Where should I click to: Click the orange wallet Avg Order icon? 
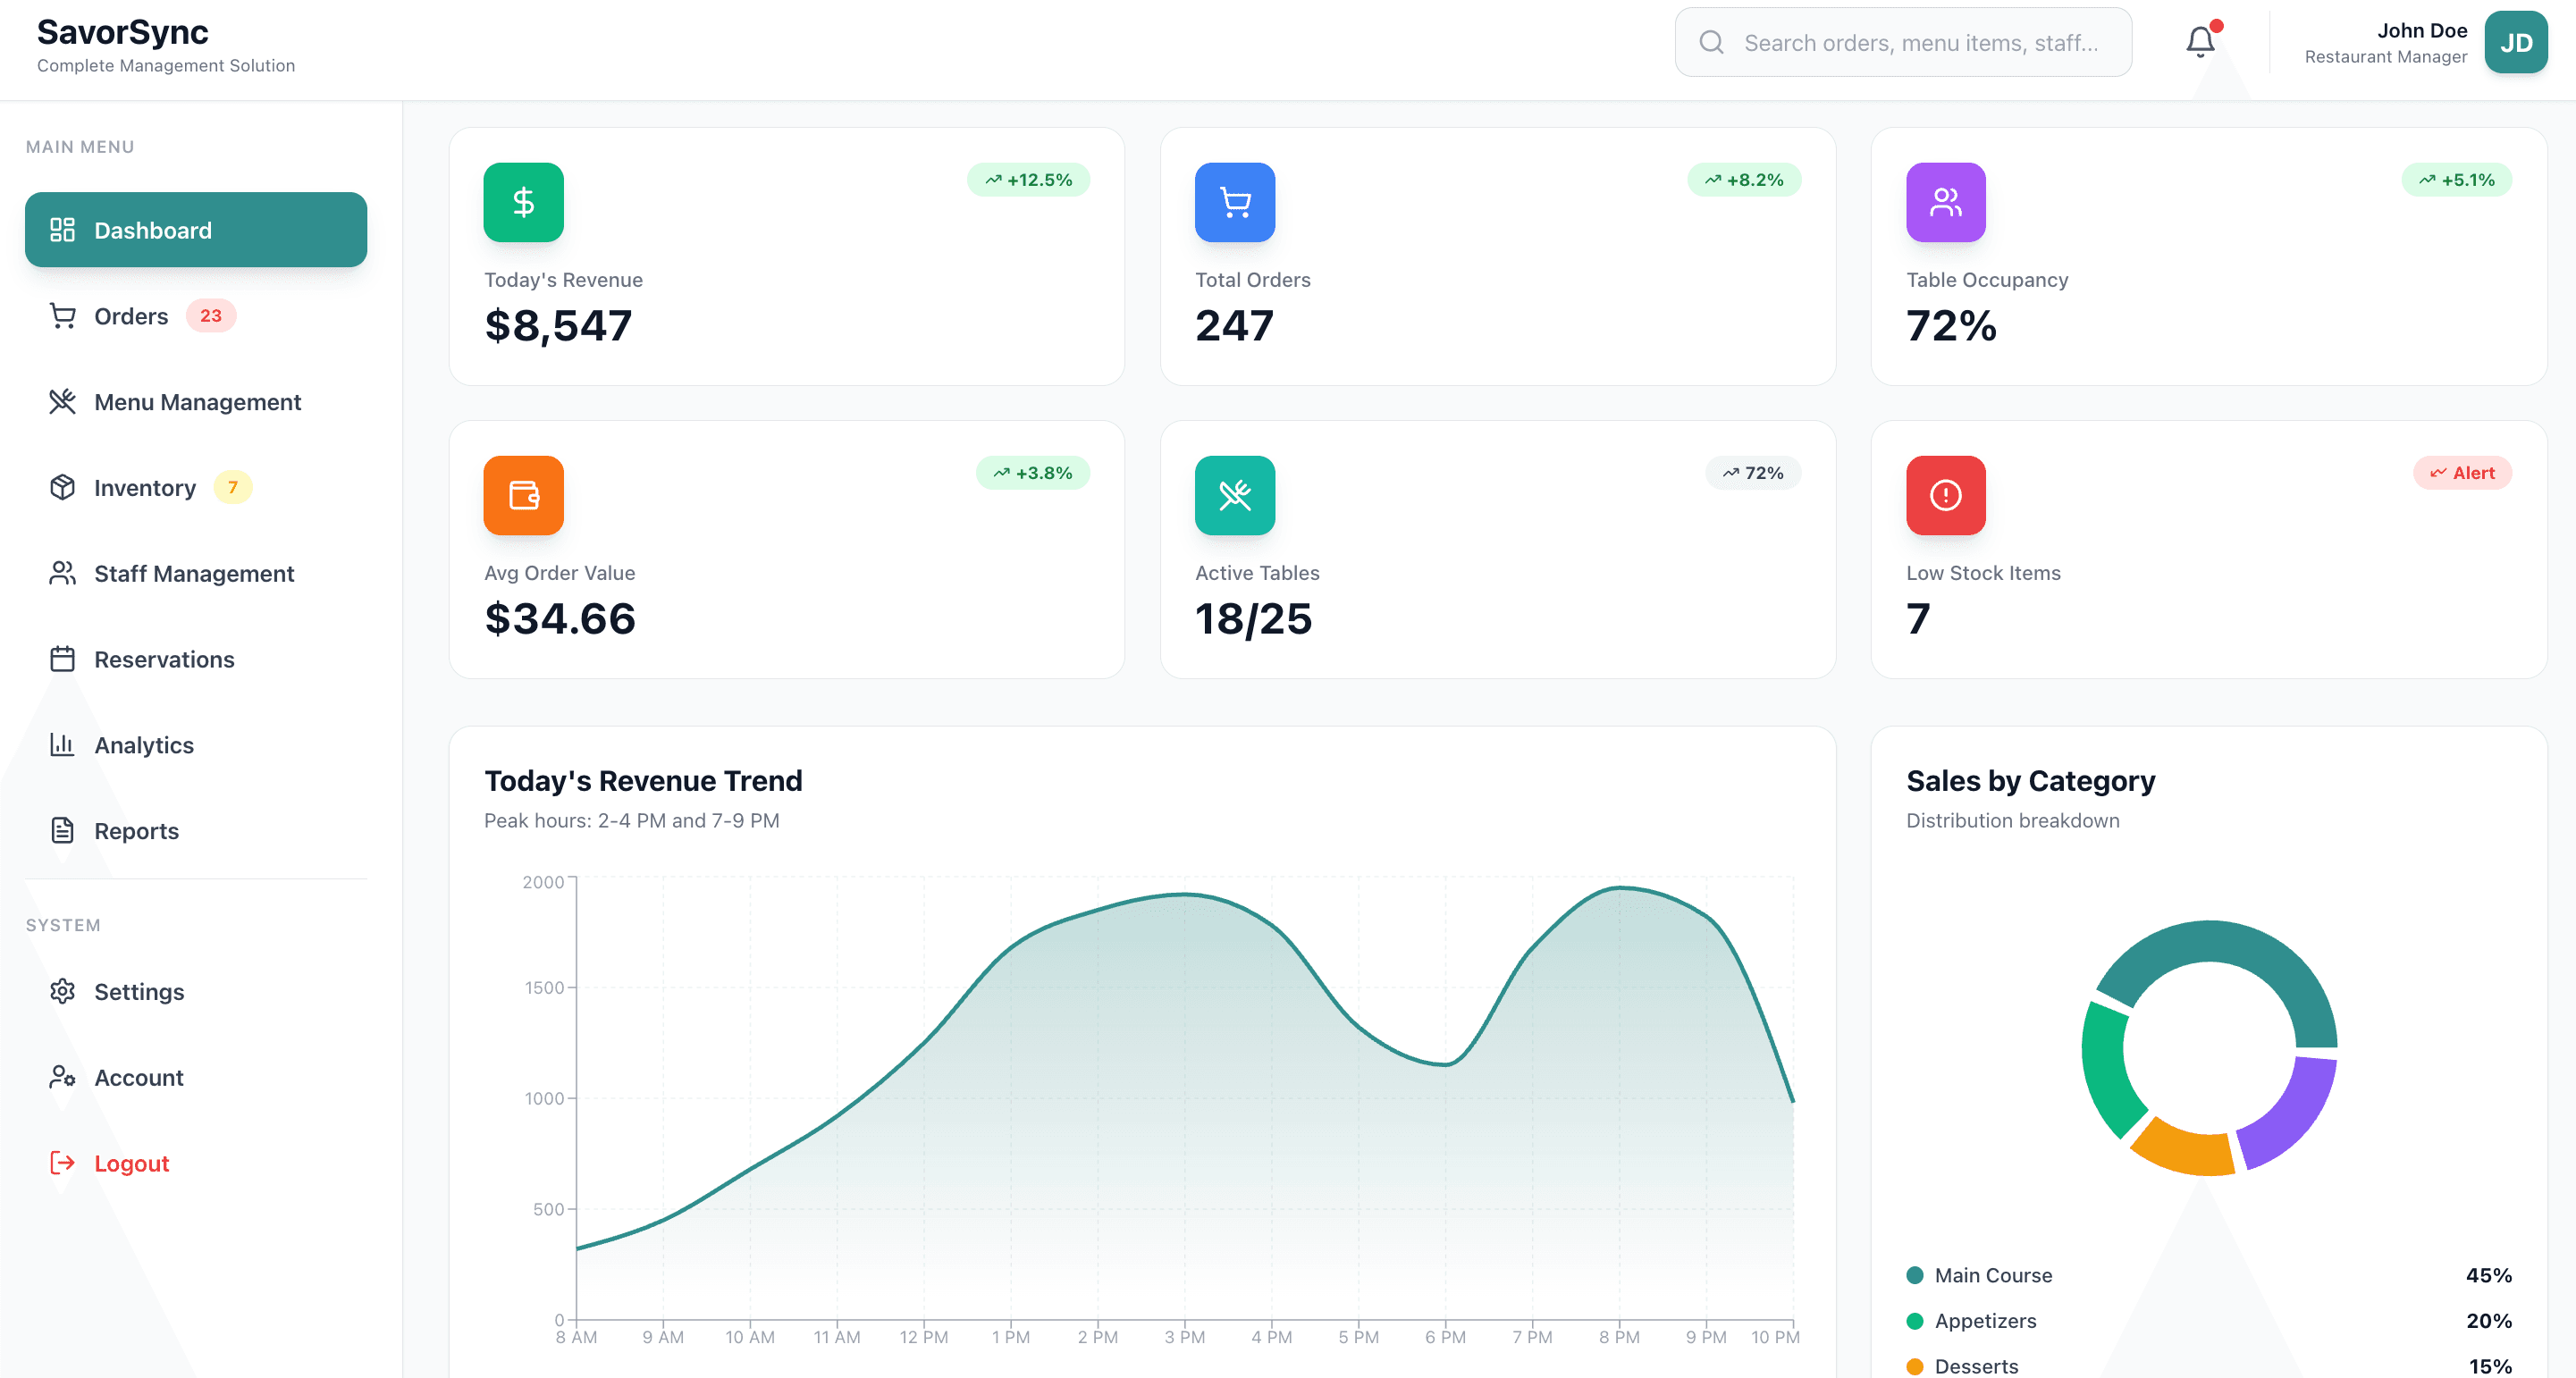(523, 495)
